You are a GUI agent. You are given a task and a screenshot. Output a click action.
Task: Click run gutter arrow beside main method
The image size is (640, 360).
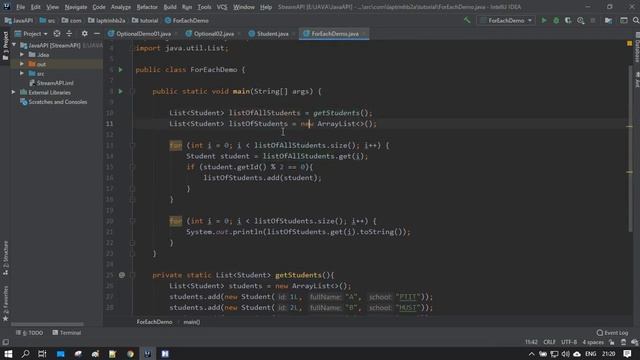120,91
